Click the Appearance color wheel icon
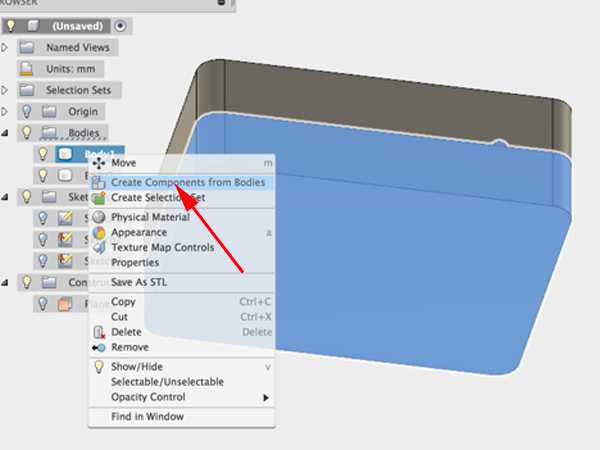This screenshot has height=450, width=600. coord(99,232)
